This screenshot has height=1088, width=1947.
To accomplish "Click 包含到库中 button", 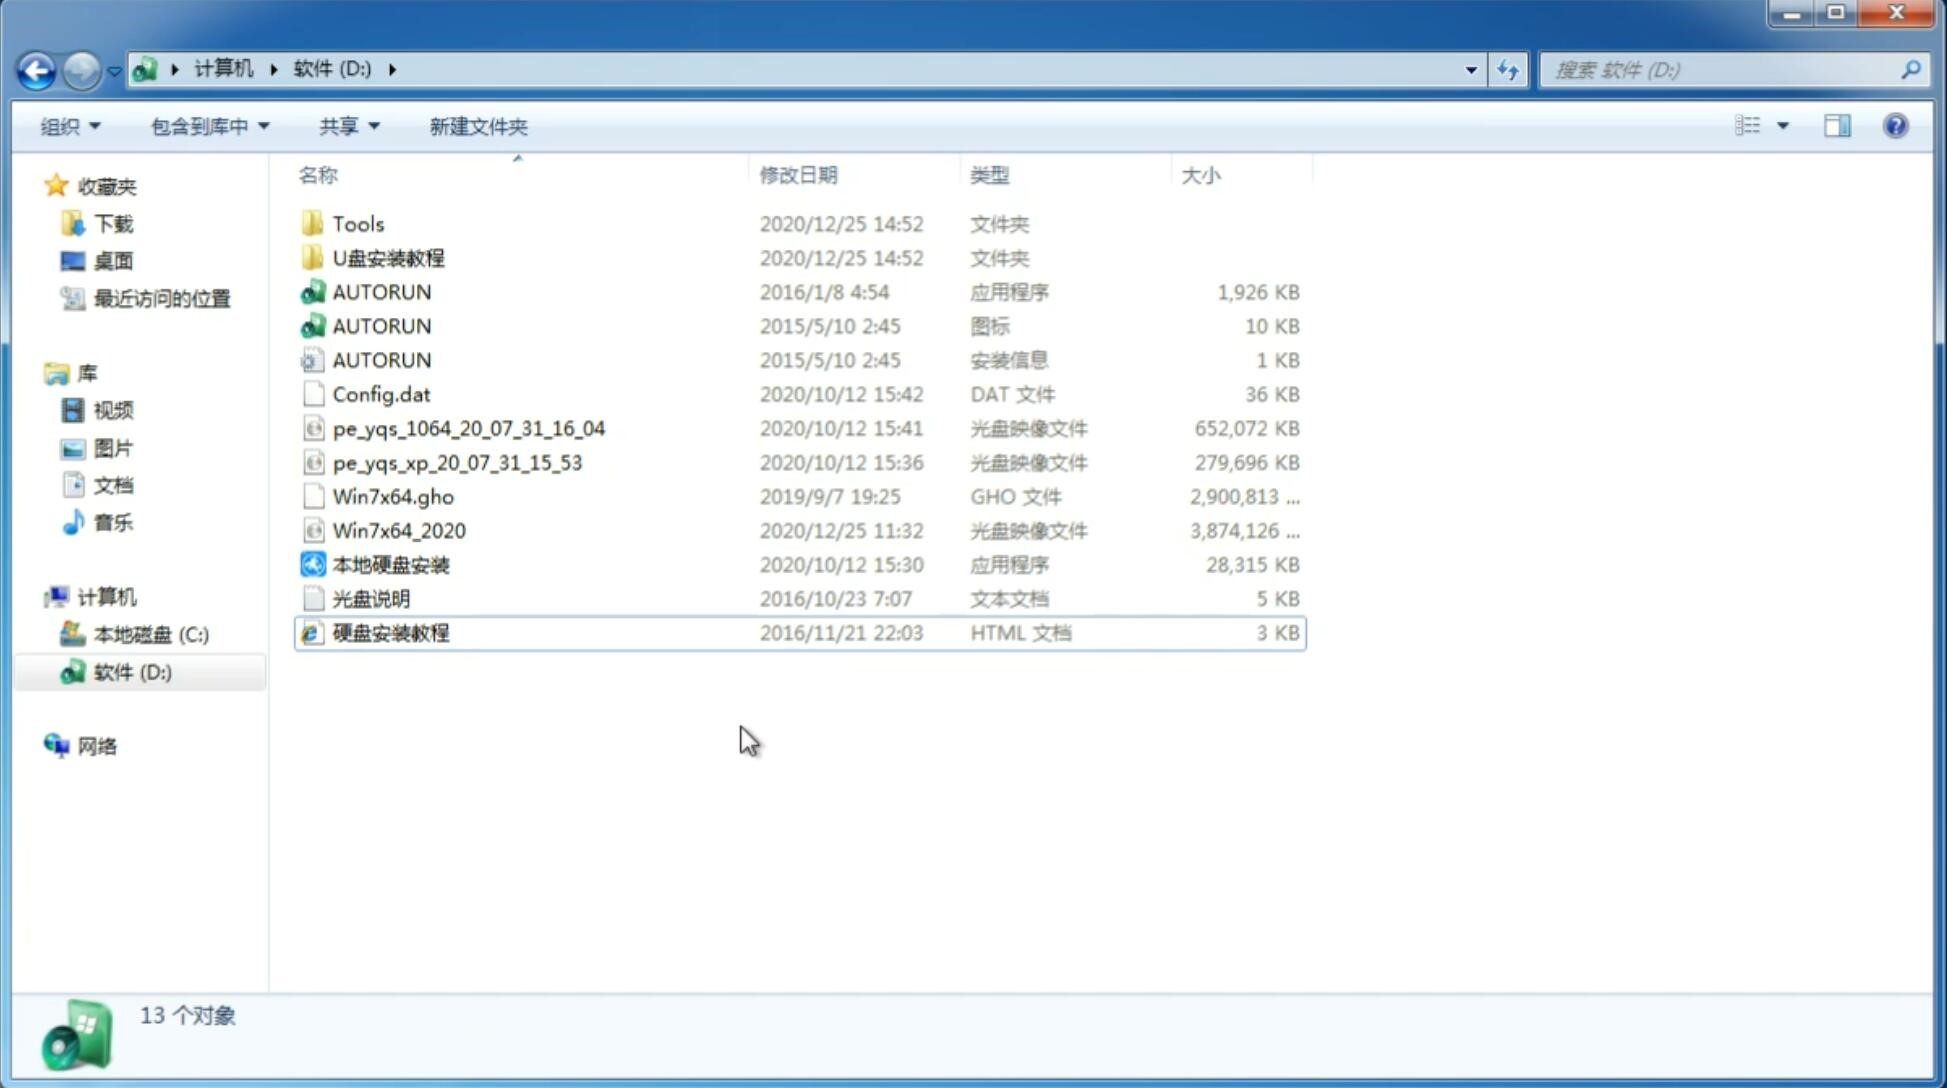I will [x=207, y=126].
